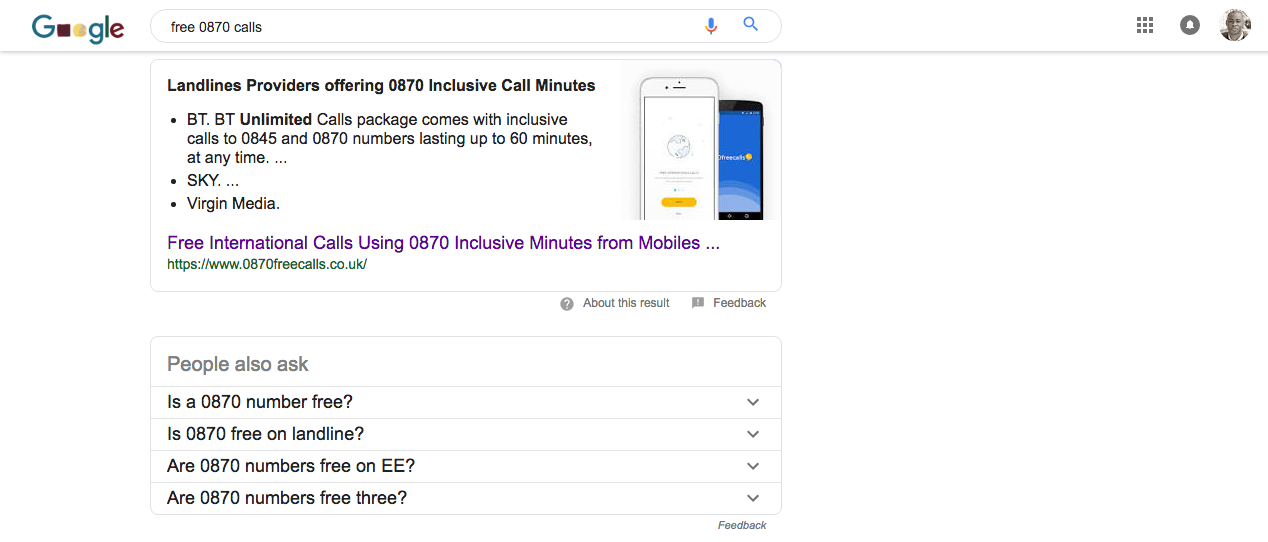Click question text Are 0870 numbers free three?
1268x542 pixels.
pyautogui.click(x=287, y=498)
